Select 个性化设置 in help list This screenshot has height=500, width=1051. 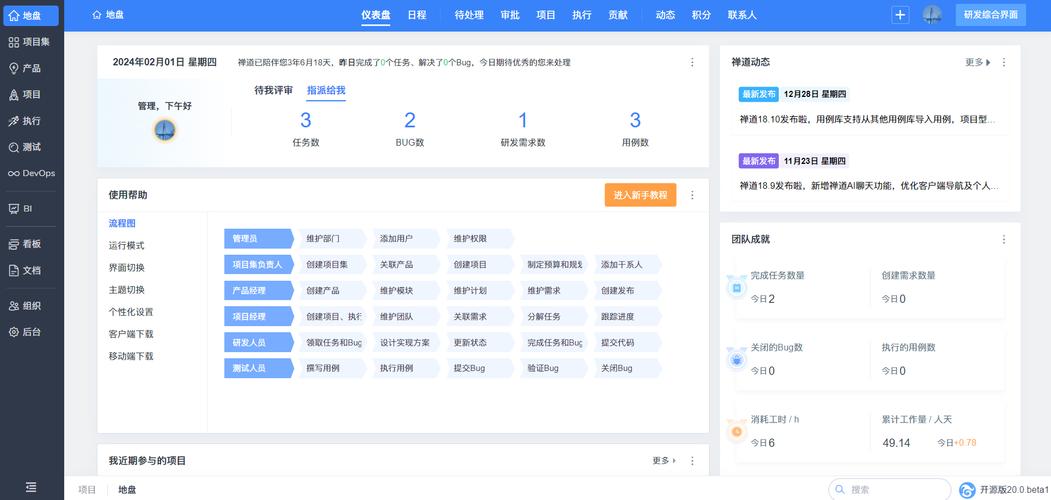[x=131, y=312]
